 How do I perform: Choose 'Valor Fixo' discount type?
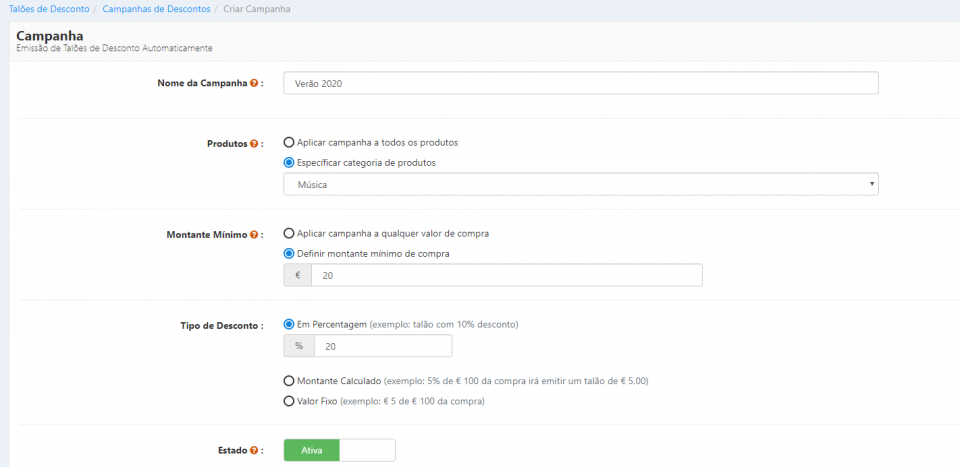click(x=289, y=401)
